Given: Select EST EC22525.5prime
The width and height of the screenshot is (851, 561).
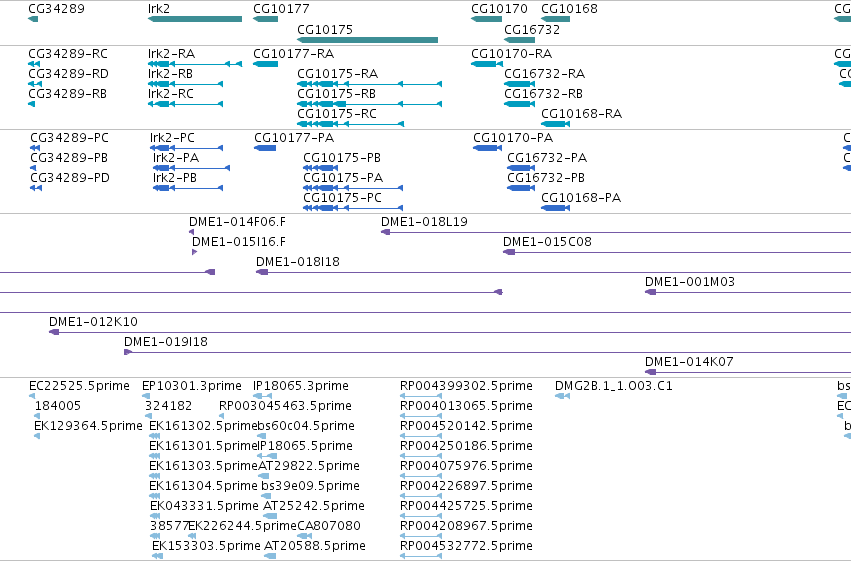Looking at the screenshot, I should (x=79, y=386).
